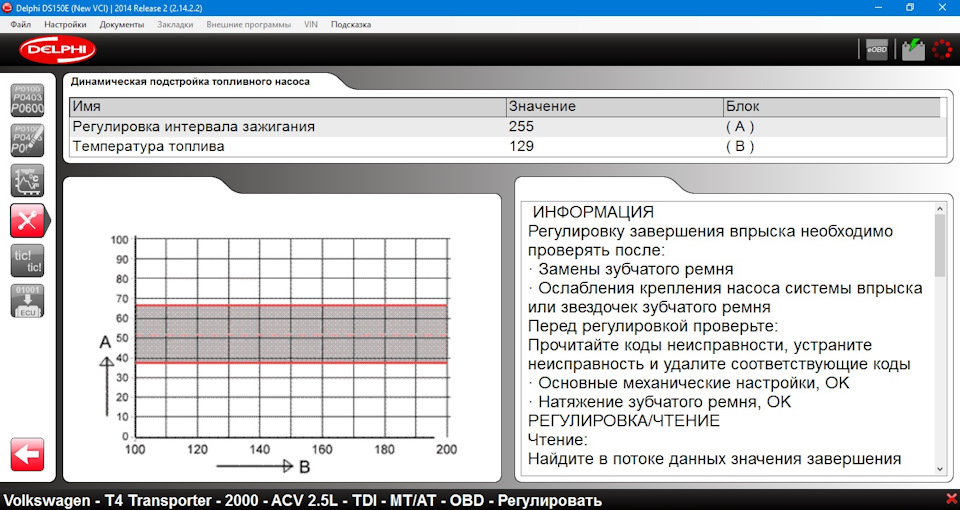Select the adjustment wrench tool icon
The image size is (960, 510).
27,220
